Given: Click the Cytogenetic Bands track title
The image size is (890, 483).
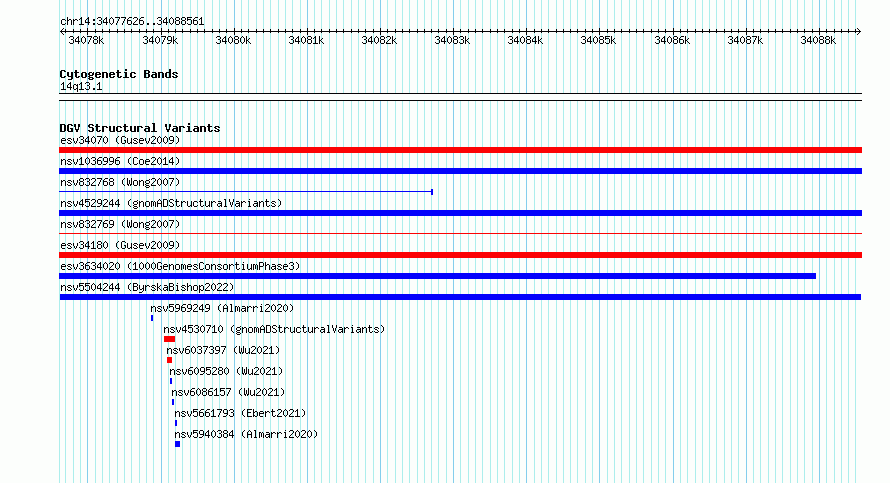Looking at the screenshot, I should [x=119, y=74].
